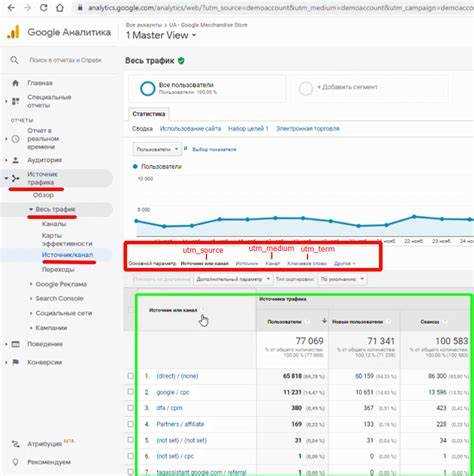Image resolution: width=474 pixels, height=476 pixels.
Task: Click the Partners / affiliate source link
Action: pos(180,424)
